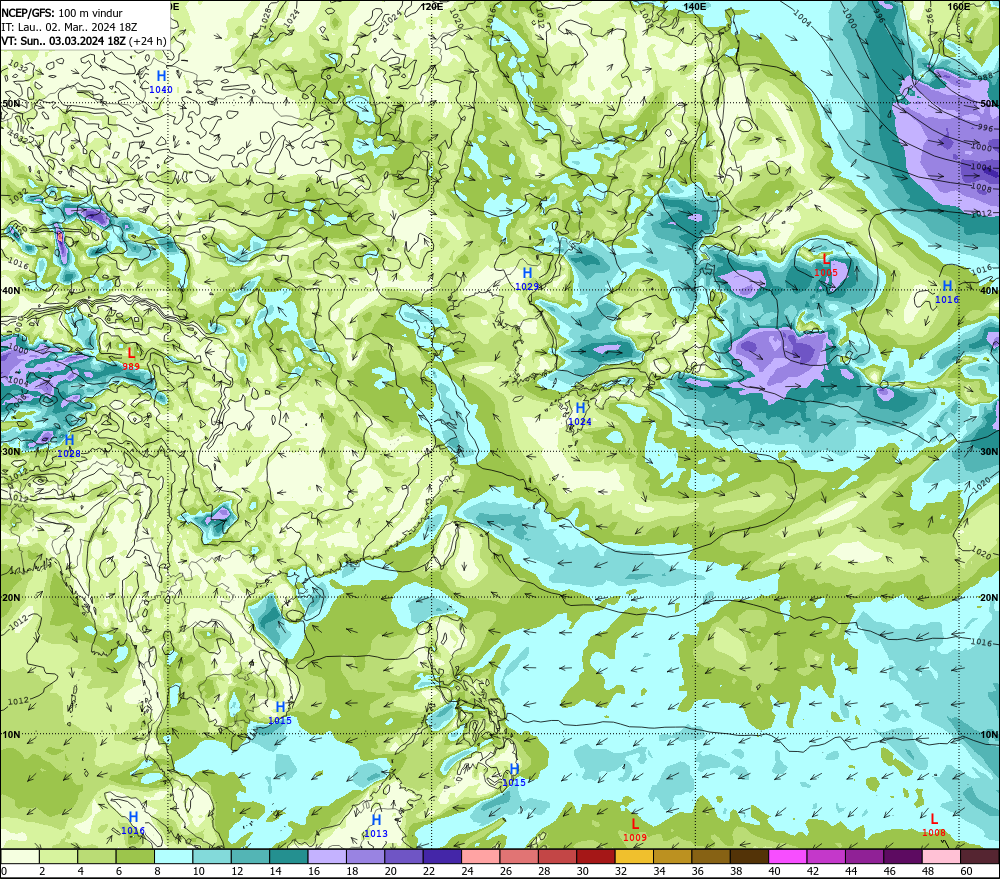Click the NCEP/GFS 100 m vindur title
This screenshot has width=1000, height=879.
(x=62, y=13)
